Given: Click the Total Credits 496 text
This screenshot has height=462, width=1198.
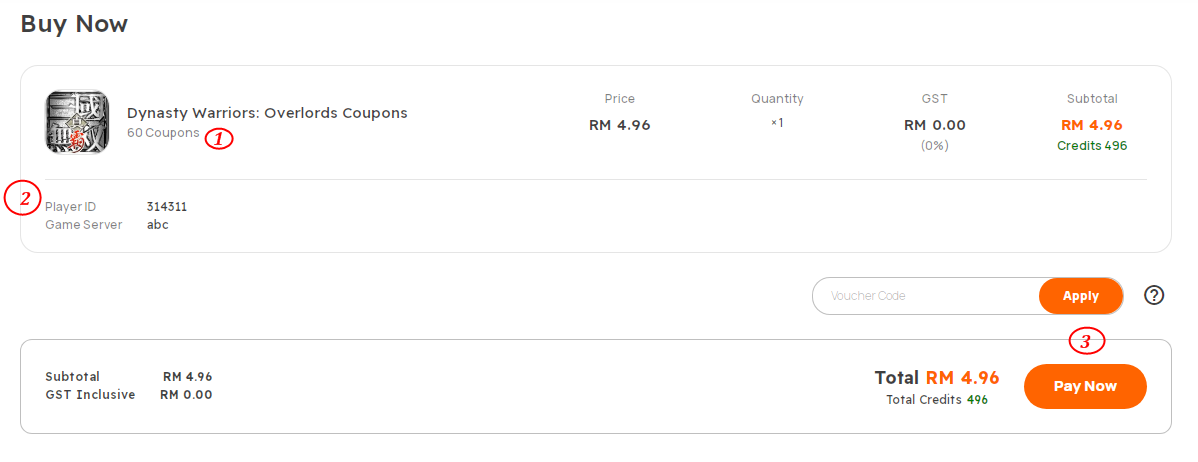Looking at the screenshot, I should [x=937, y=399].
